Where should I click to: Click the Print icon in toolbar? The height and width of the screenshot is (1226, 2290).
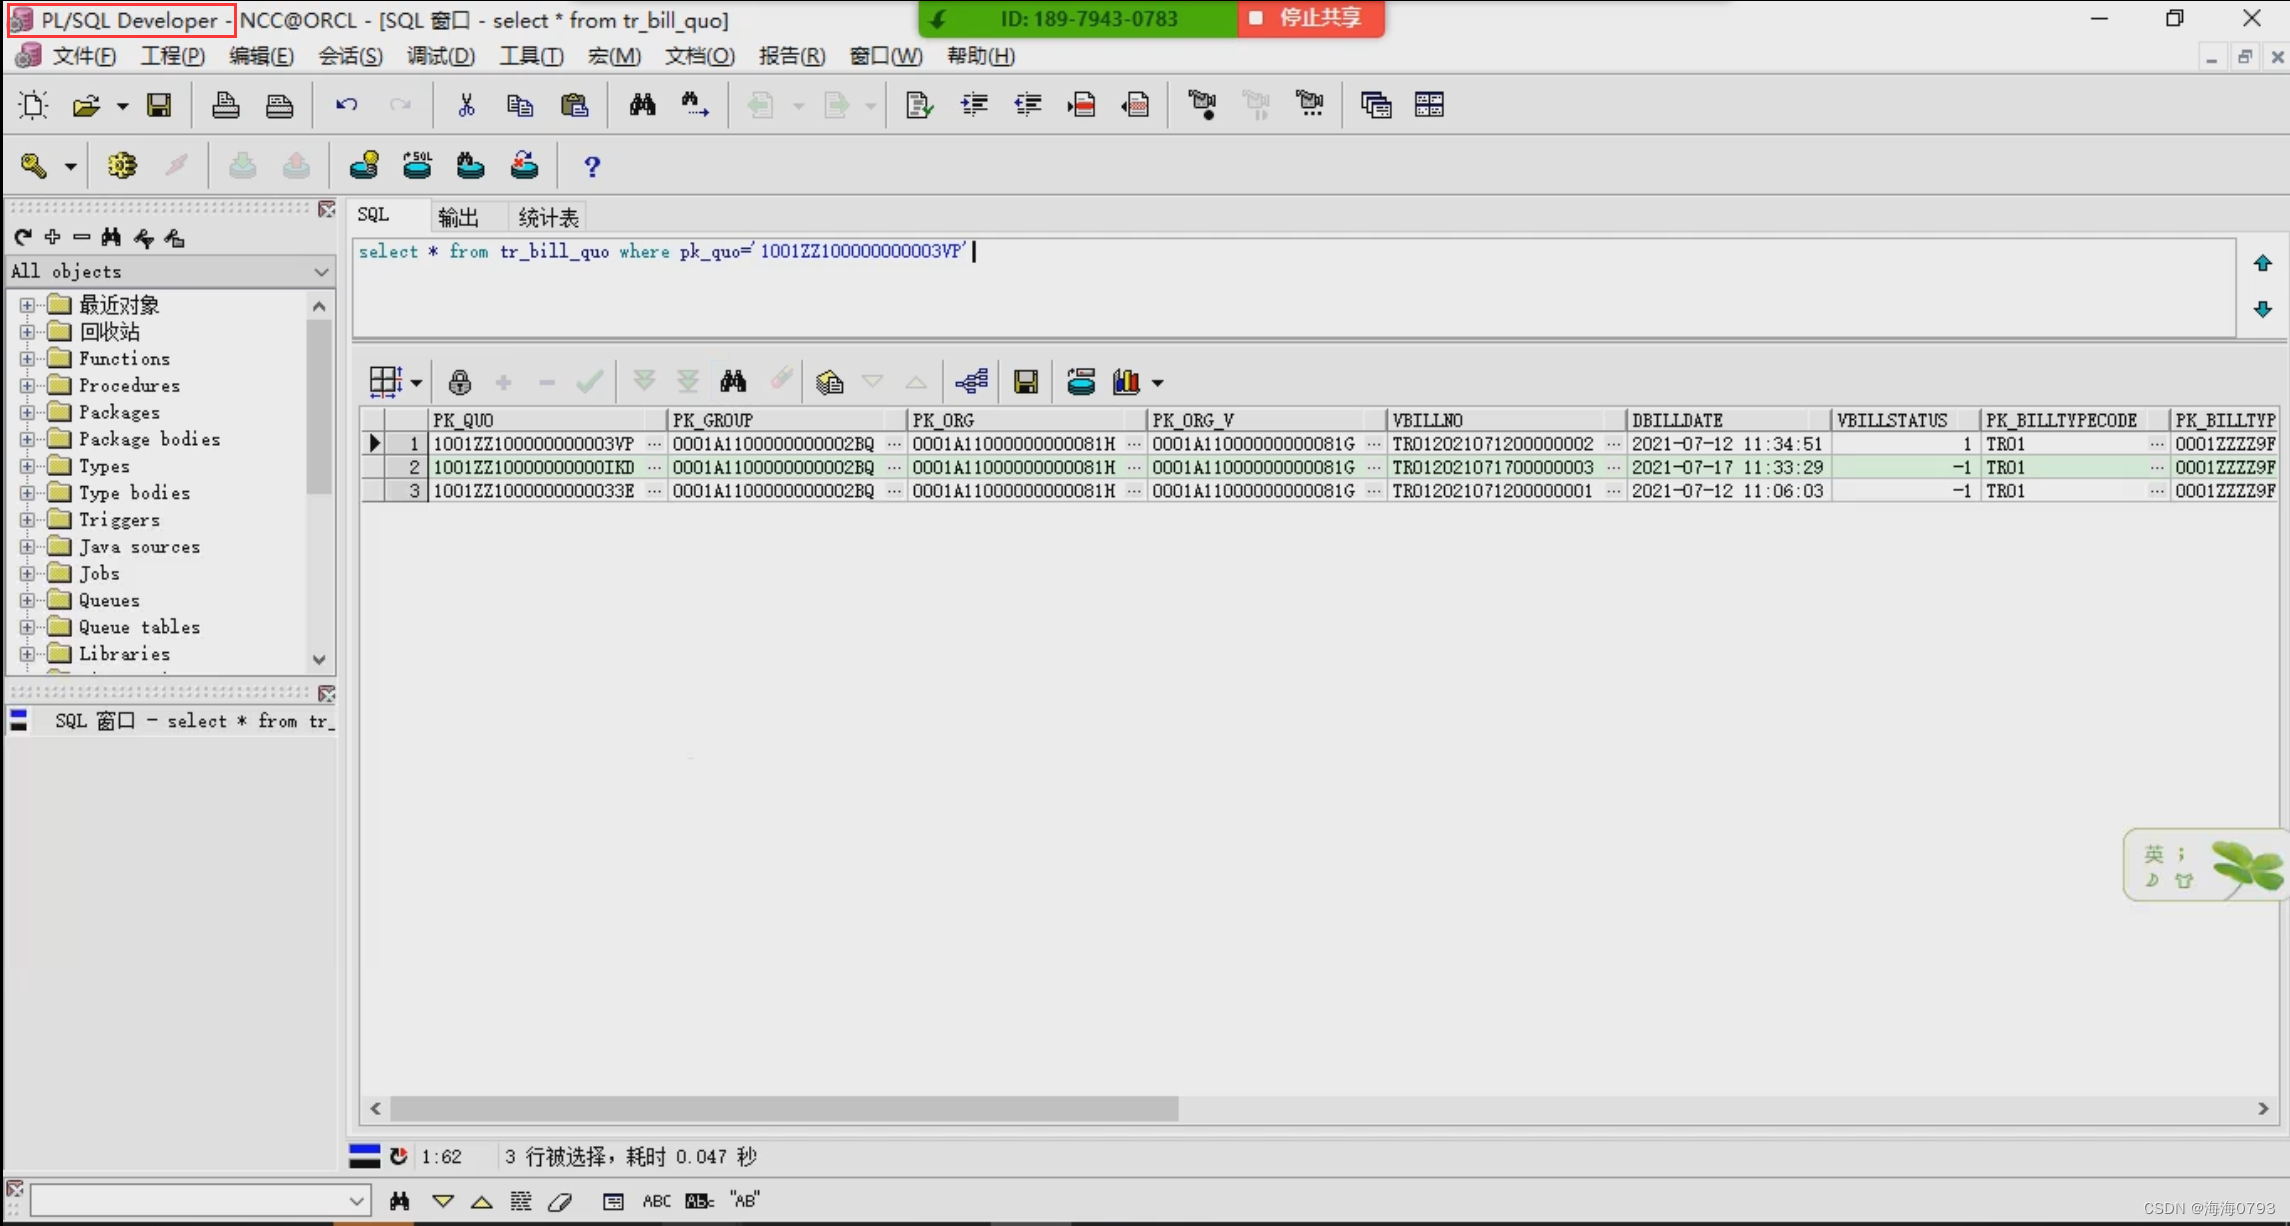pos(225,105)
